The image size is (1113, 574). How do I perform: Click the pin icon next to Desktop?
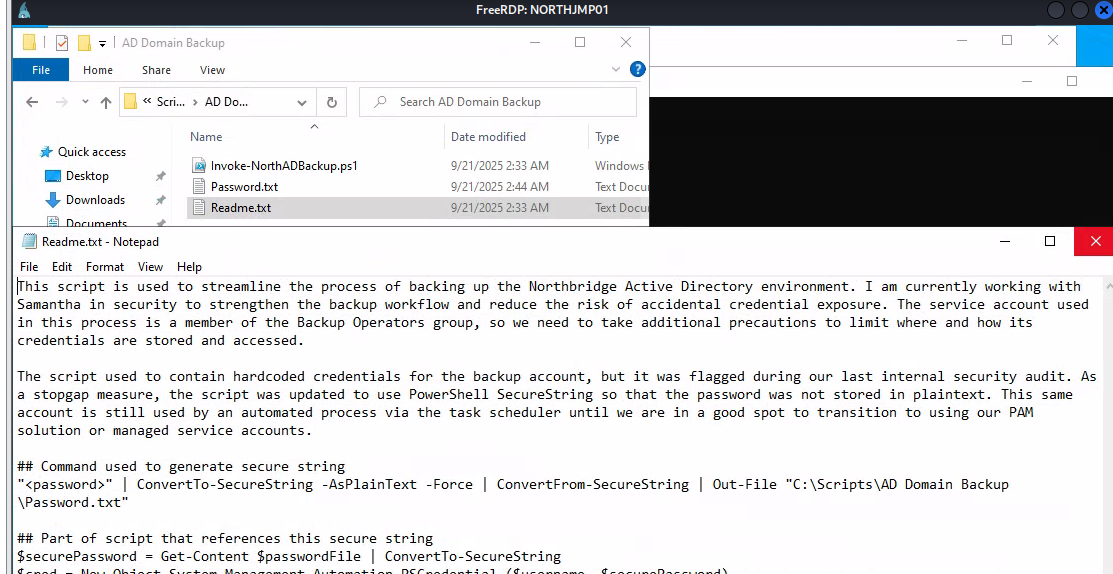(x=160, y=176)
